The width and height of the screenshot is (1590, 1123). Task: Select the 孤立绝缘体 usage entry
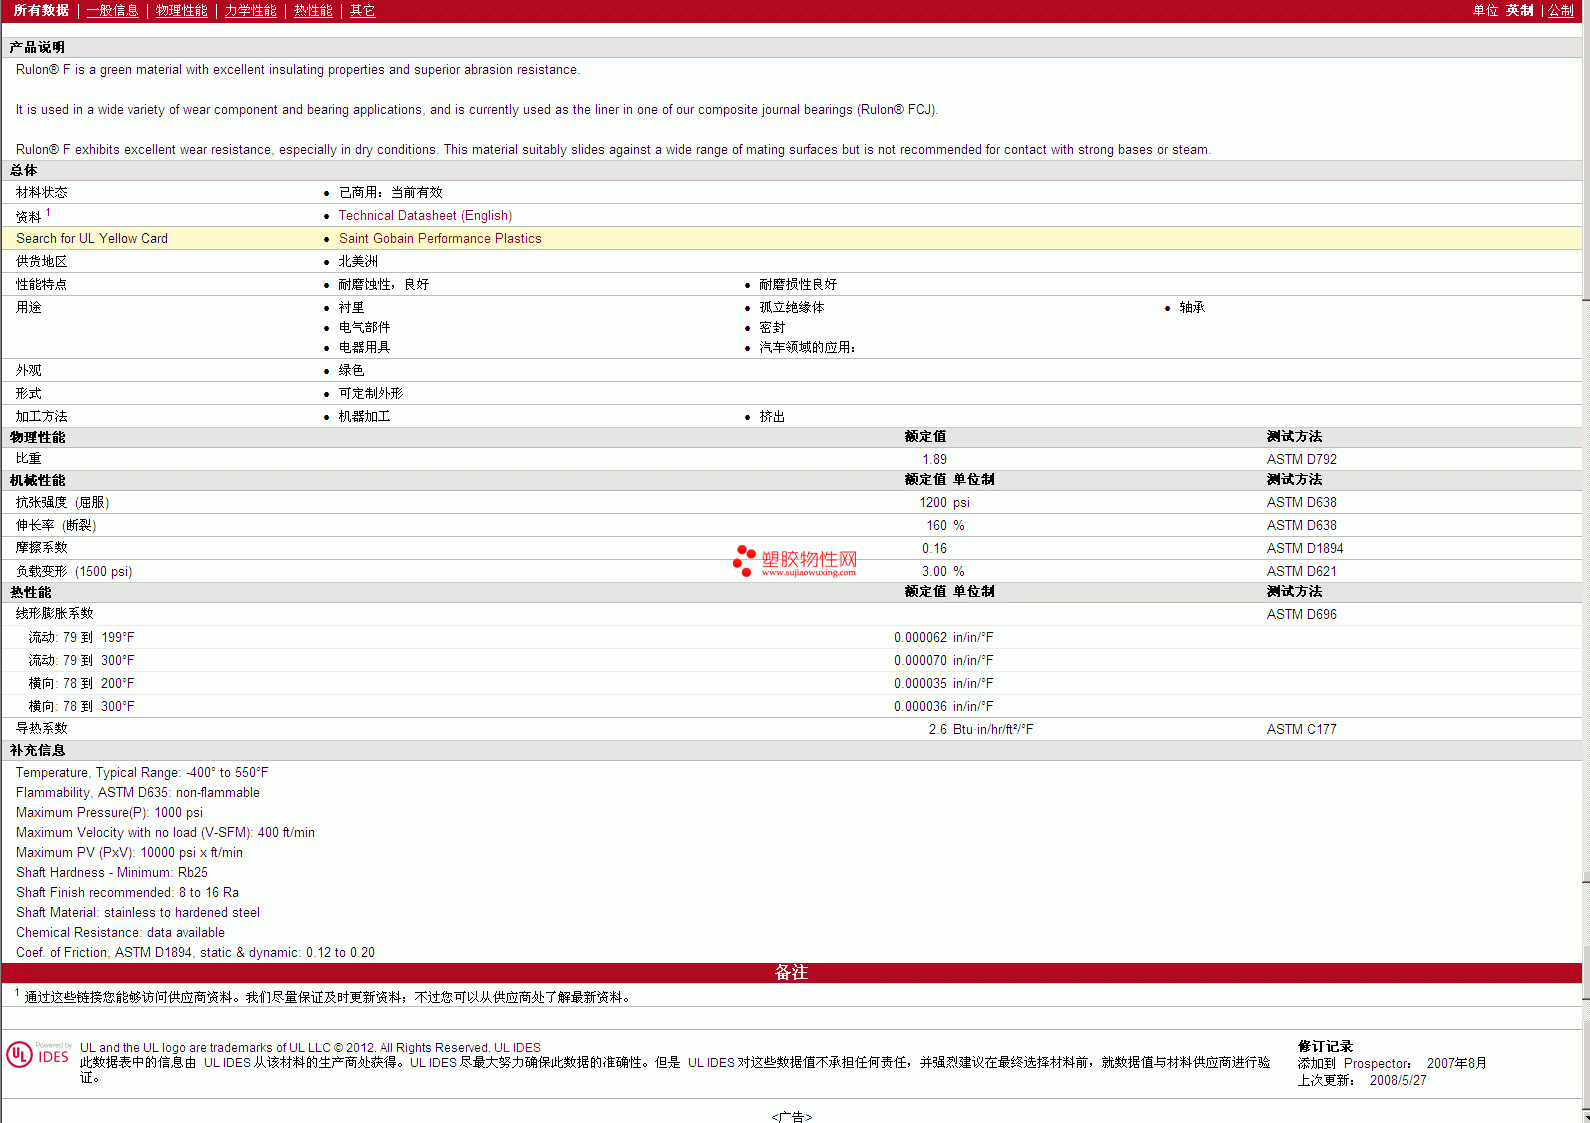point(791,307)
